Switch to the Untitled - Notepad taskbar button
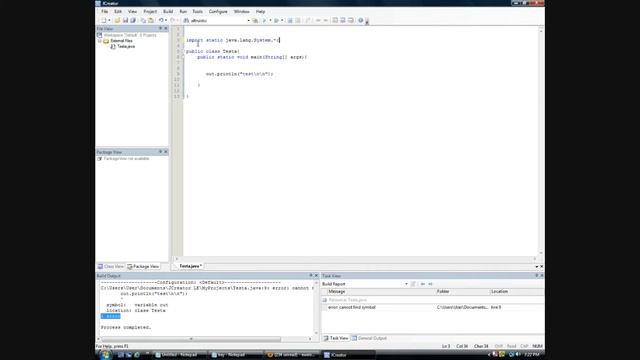Image resolution: width=640 pixels, height=360 pixels. 180,355
